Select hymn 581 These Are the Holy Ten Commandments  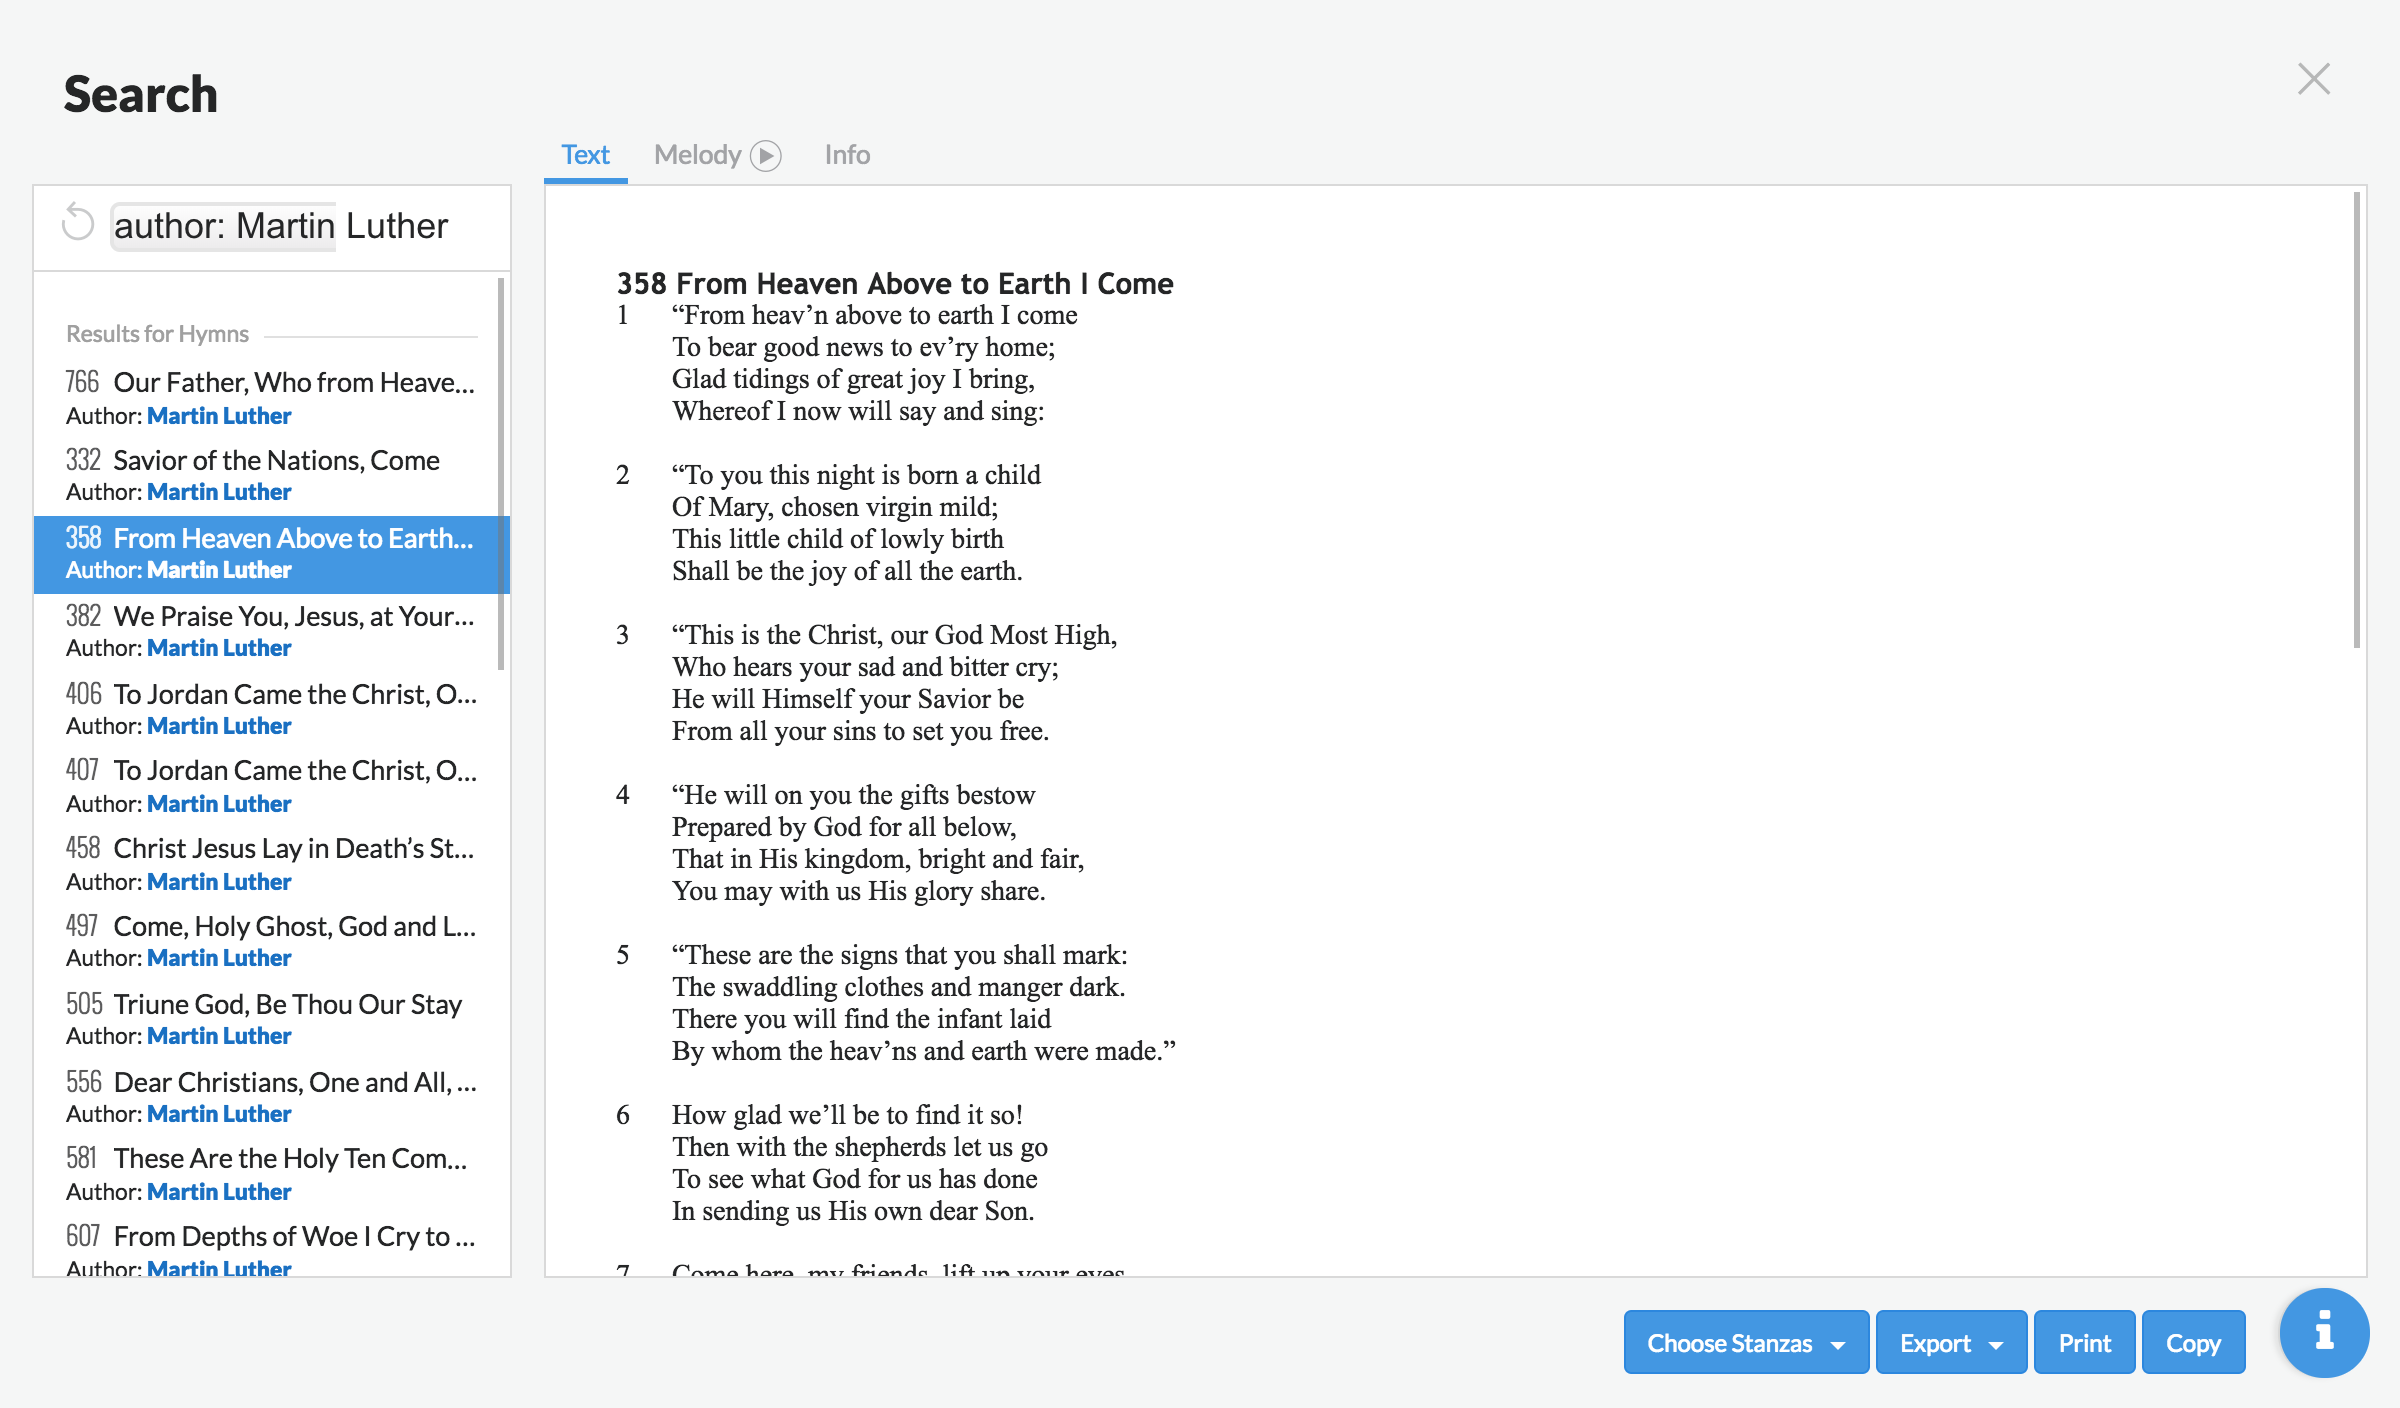click(270, 1174)
